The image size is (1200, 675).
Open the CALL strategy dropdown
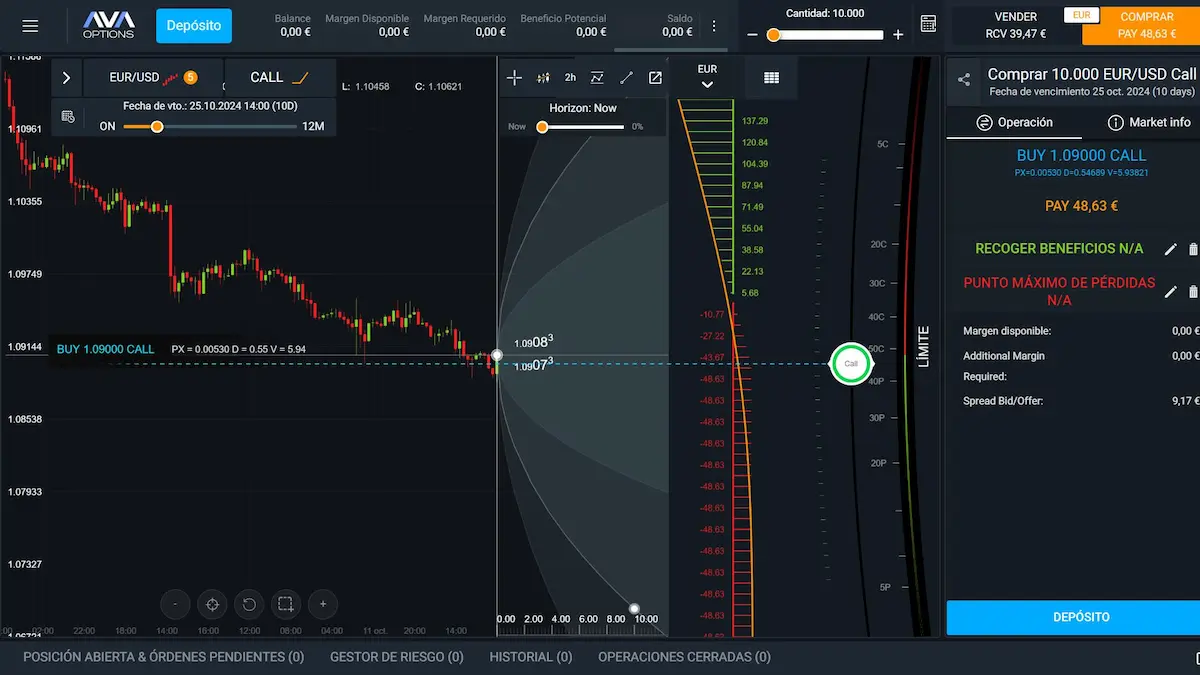coord(279,77)
